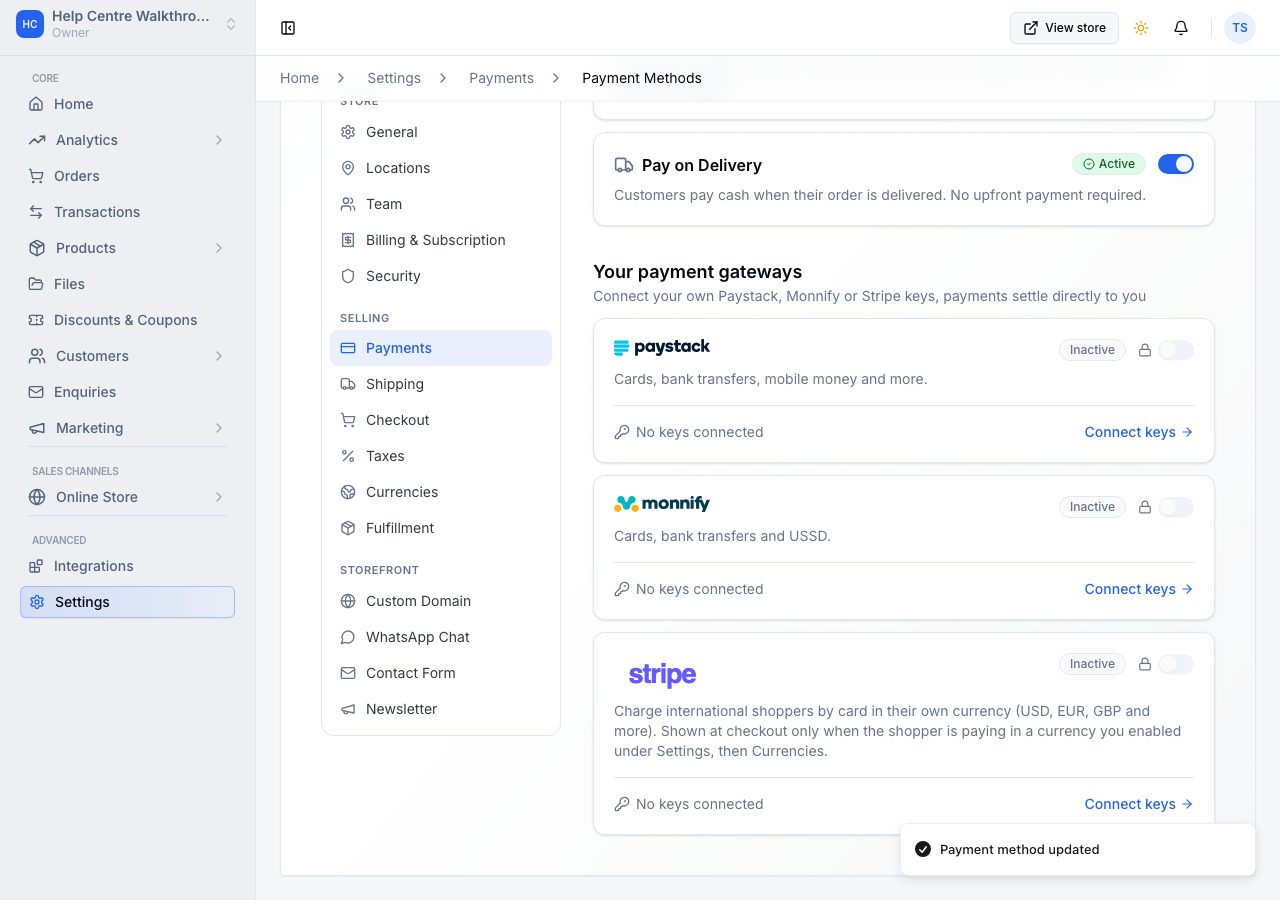The width and height of the screenshot is (1280, 900).
Task: Go to Home breadcrumb
Action: 300,78
